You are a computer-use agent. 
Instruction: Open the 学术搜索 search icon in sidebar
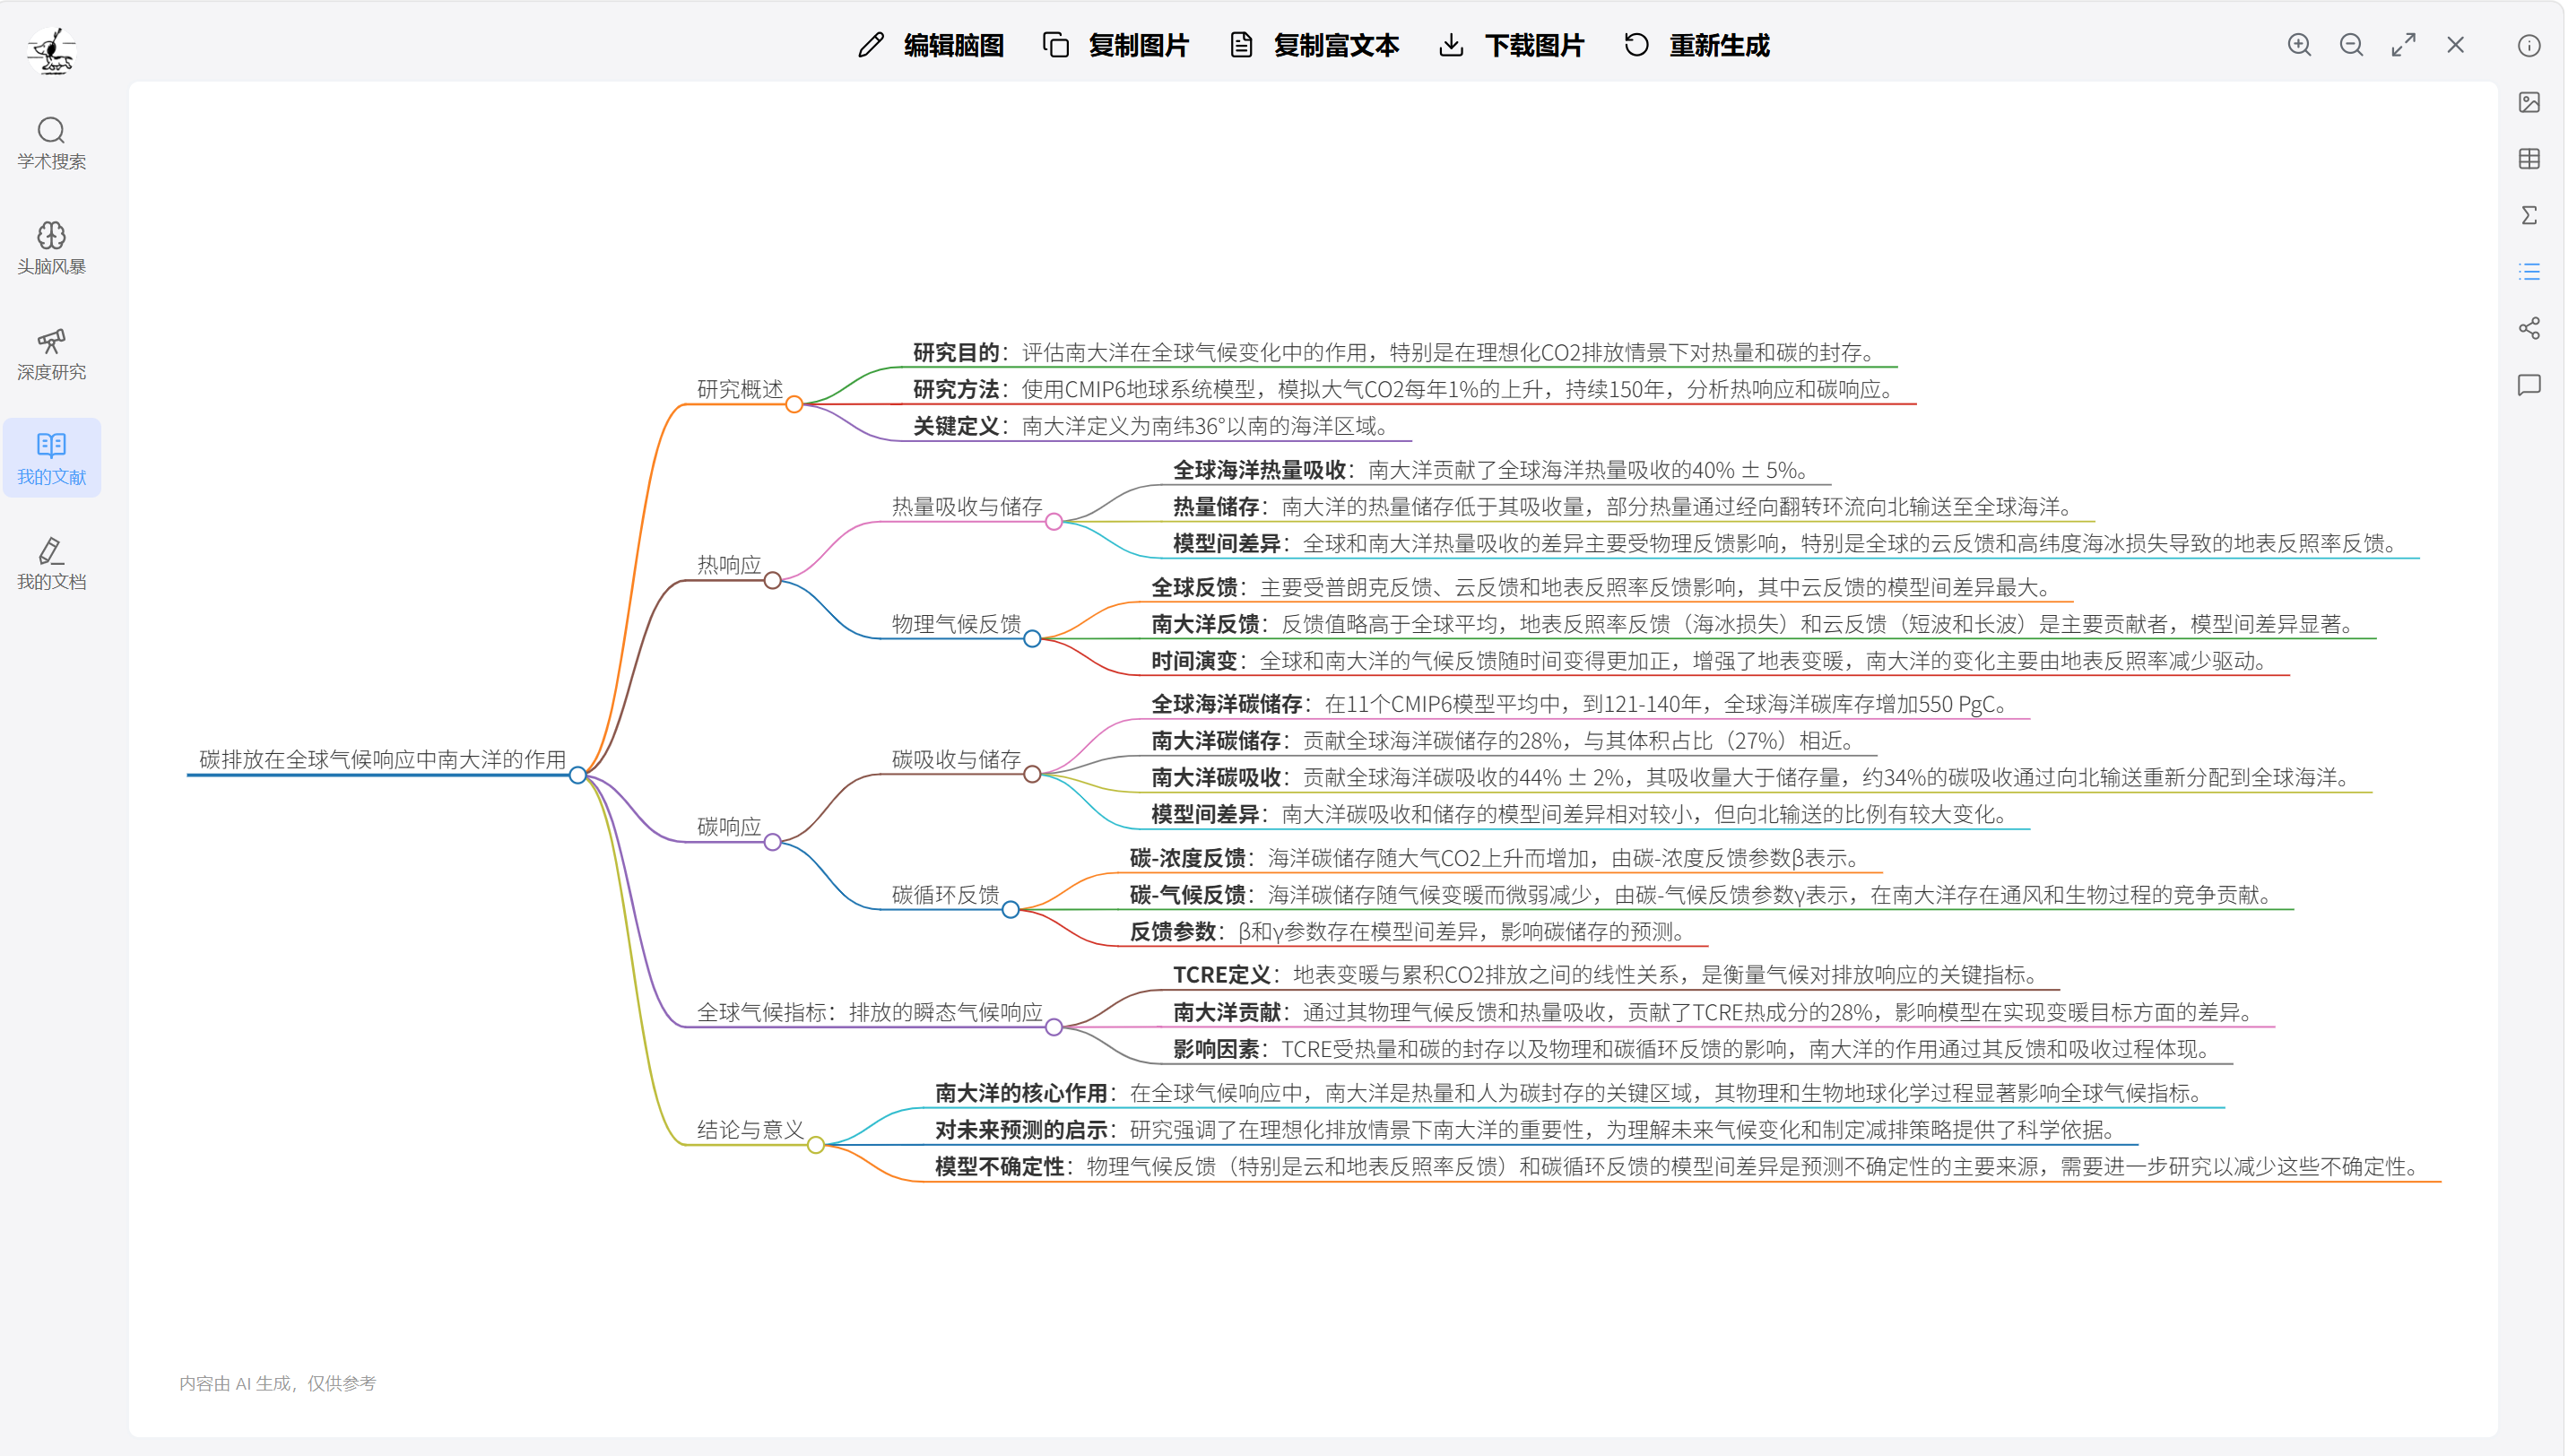tap(51, 131)
